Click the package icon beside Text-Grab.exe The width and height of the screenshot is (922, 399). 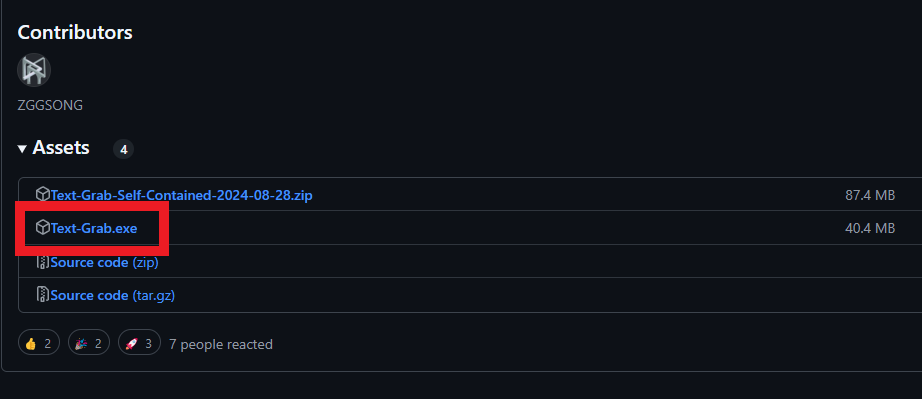point(42,227)
